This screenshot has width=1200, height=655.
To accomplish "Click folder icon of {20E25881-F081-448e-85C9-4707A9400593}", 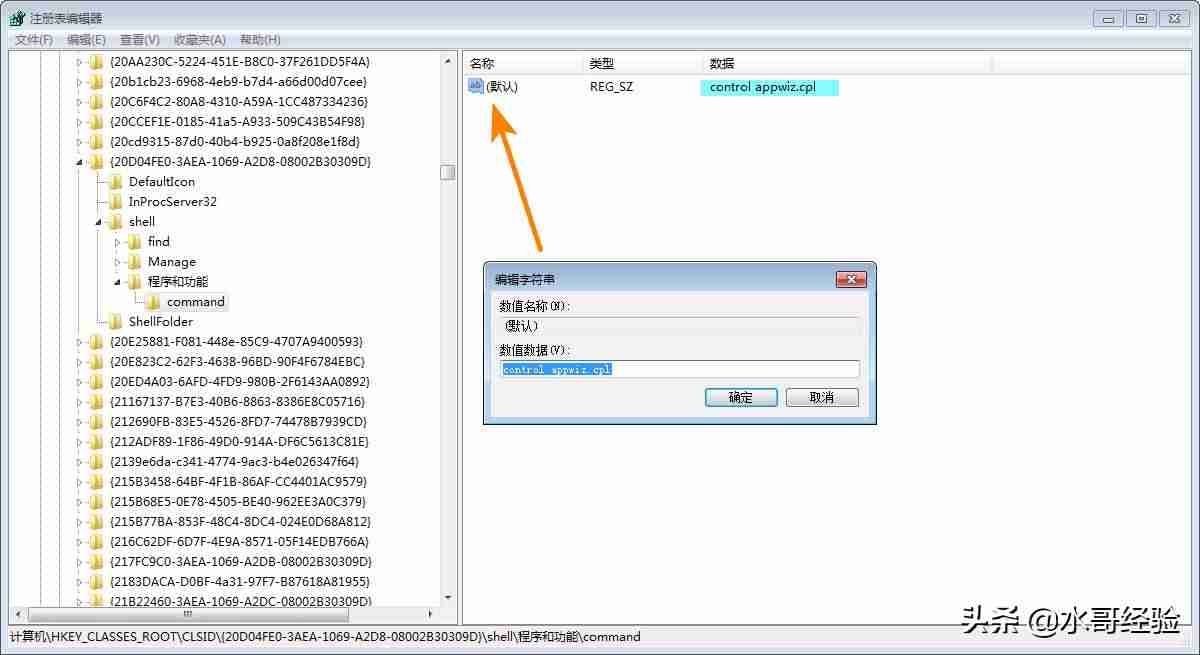I will point(97,341).
